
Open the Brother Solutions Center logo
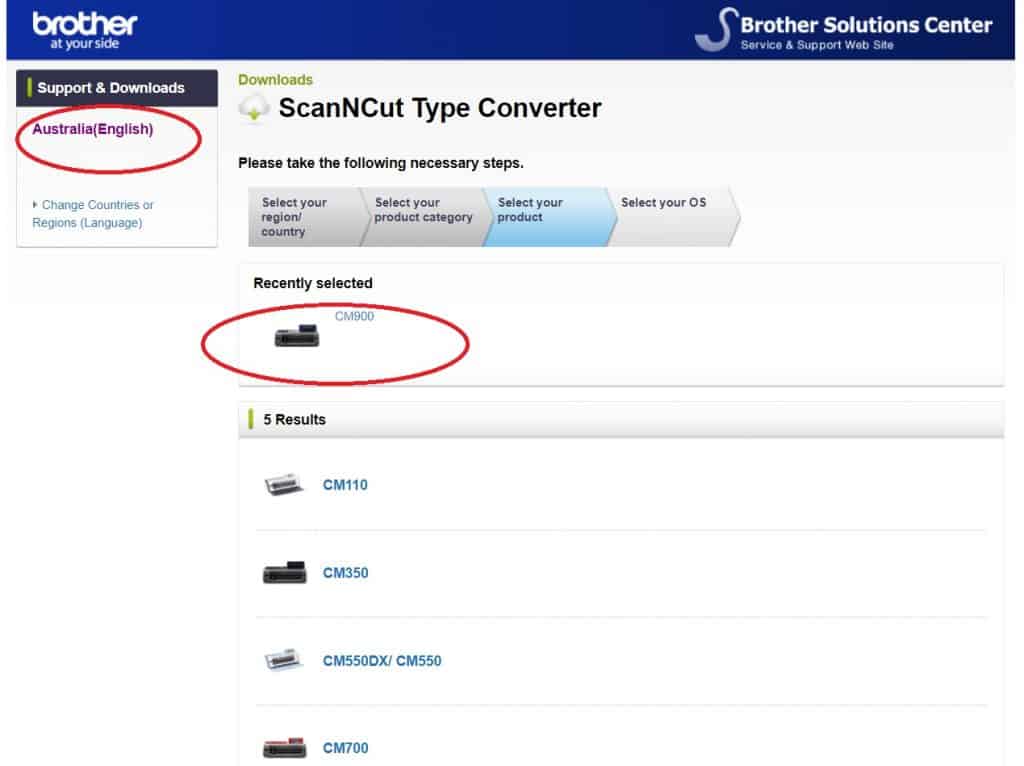[843, 30]
